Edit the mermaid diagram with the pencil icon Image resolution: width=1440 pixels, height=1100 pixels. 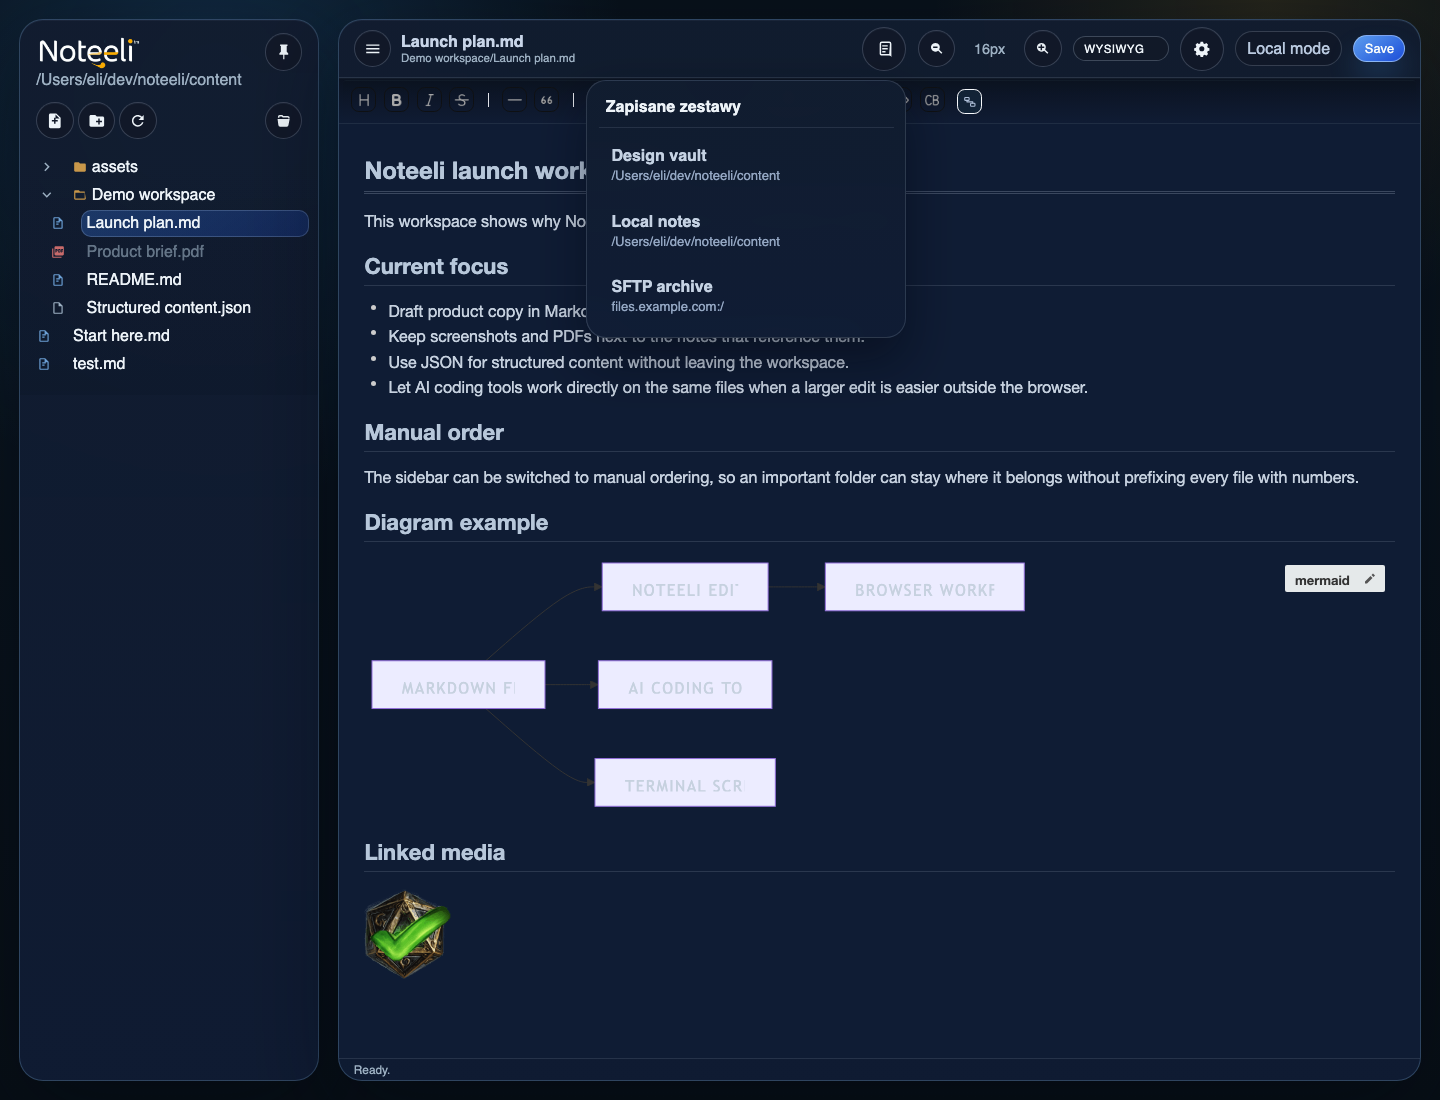point(1369,579)
